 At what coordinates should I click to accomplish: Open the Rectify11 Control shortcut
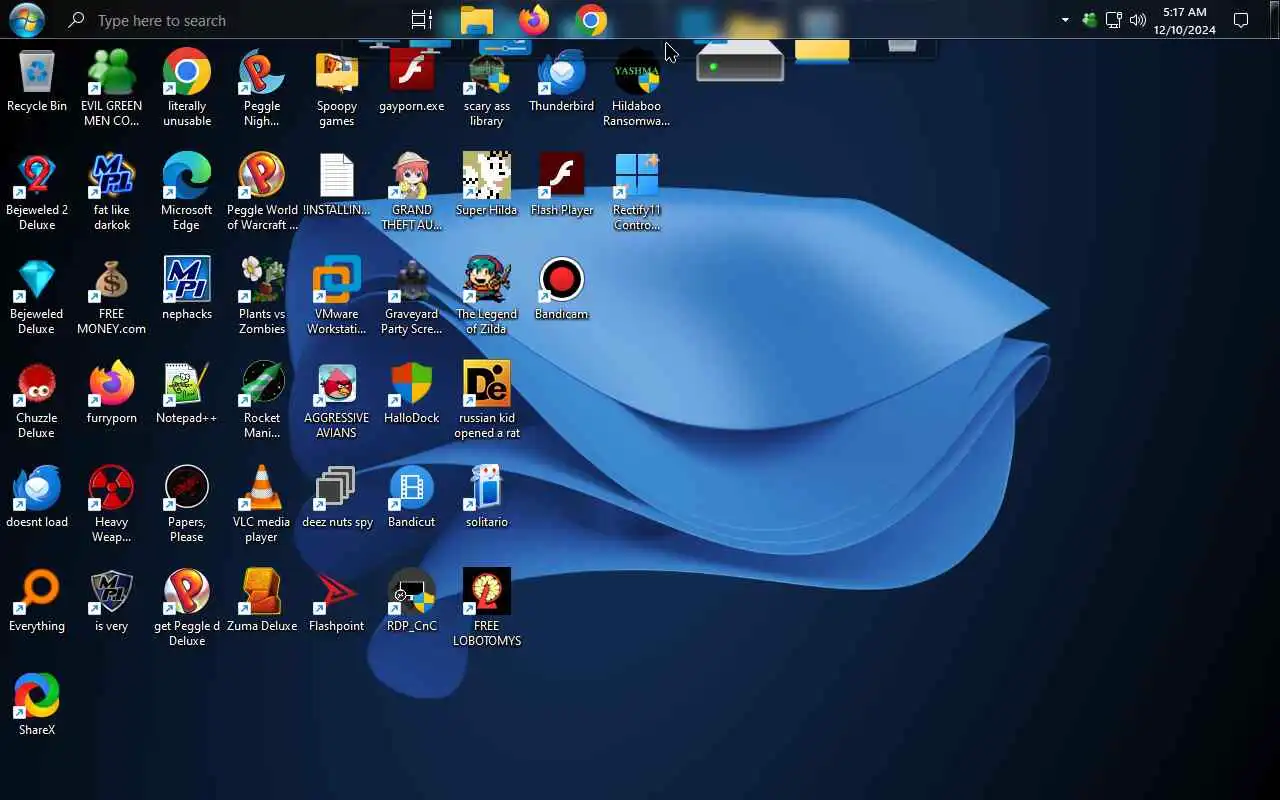click(x=637, y=192)
